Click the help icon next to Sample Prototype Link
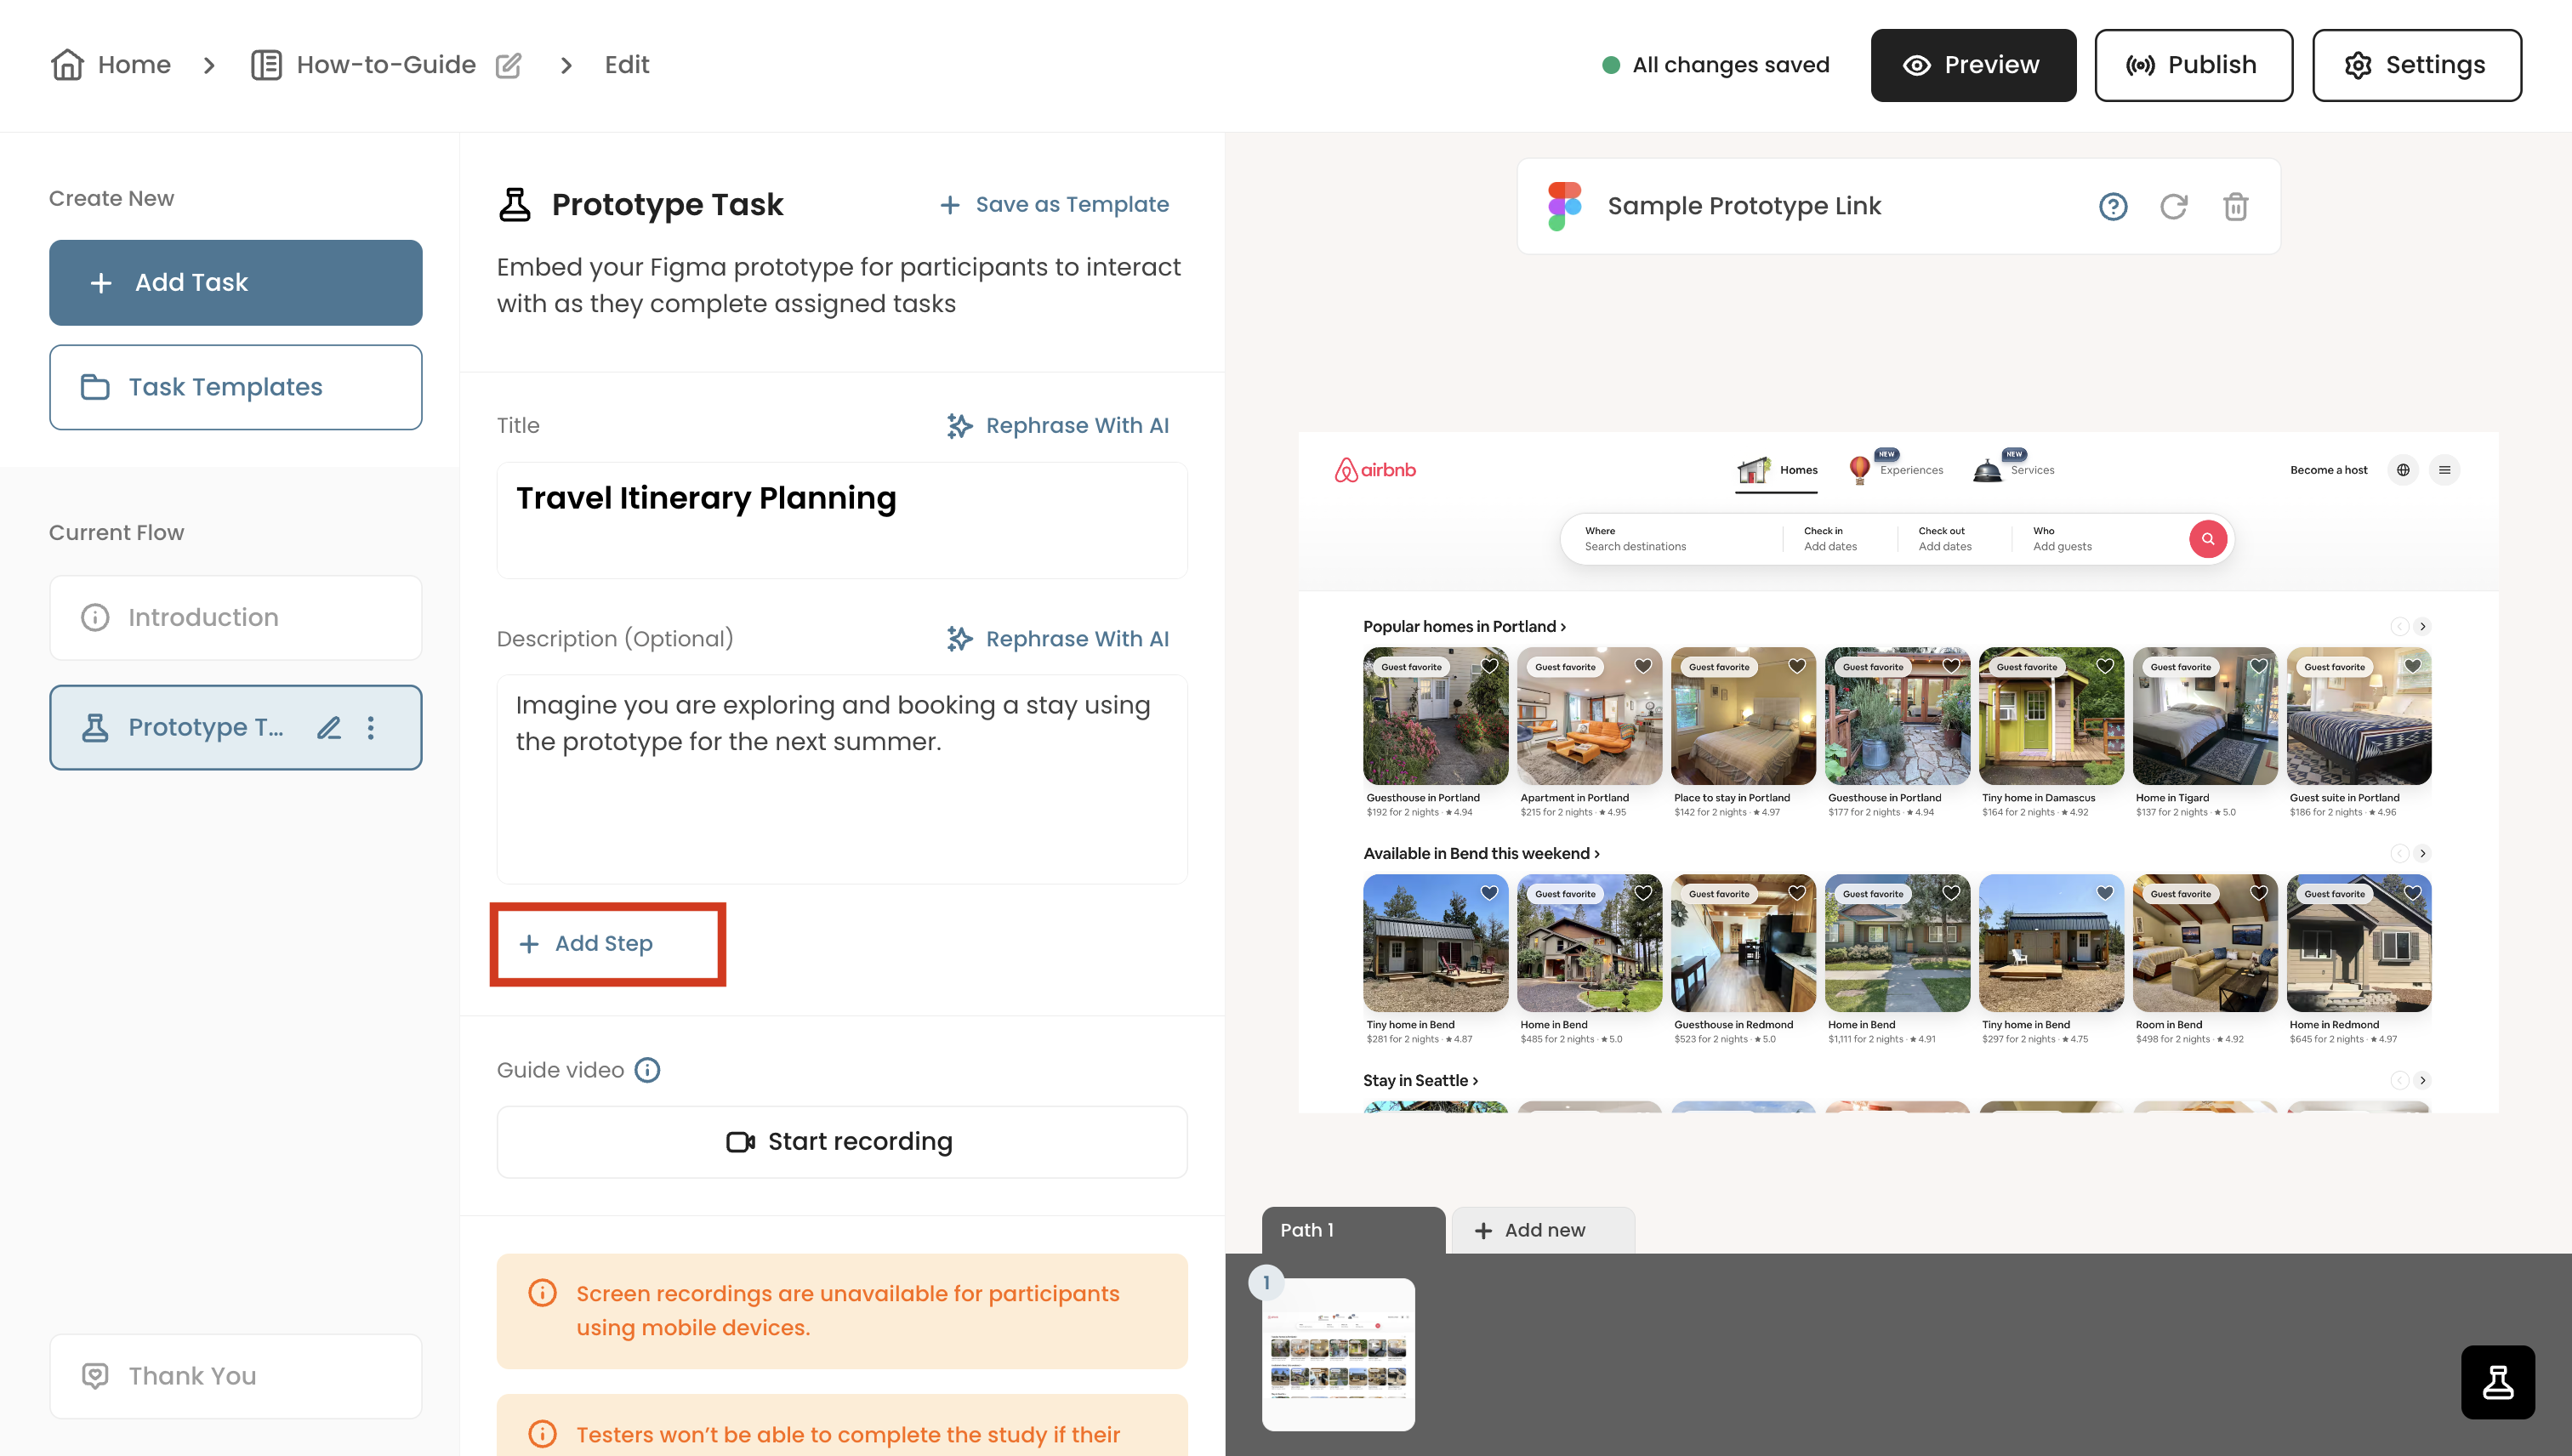The width and height of the screenshot is (2572, 1456). coord(2112,206)
